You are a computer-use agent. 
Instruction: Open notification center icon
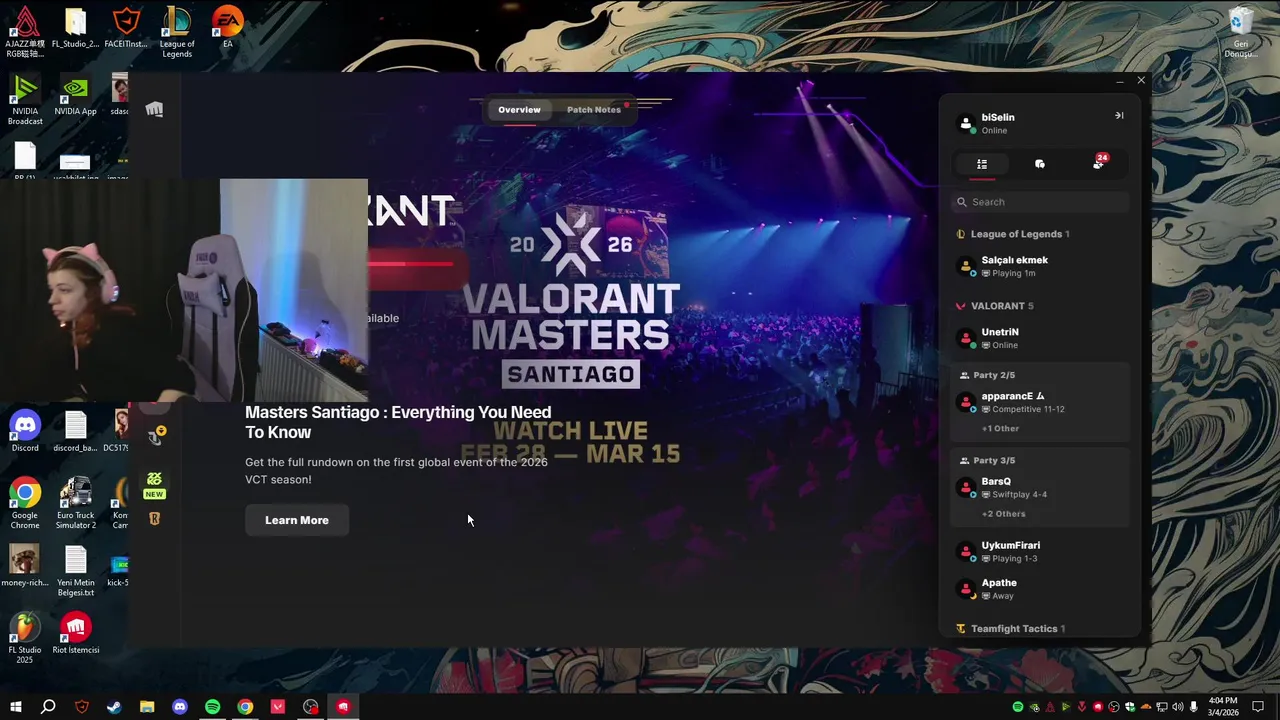[1259, 707]
